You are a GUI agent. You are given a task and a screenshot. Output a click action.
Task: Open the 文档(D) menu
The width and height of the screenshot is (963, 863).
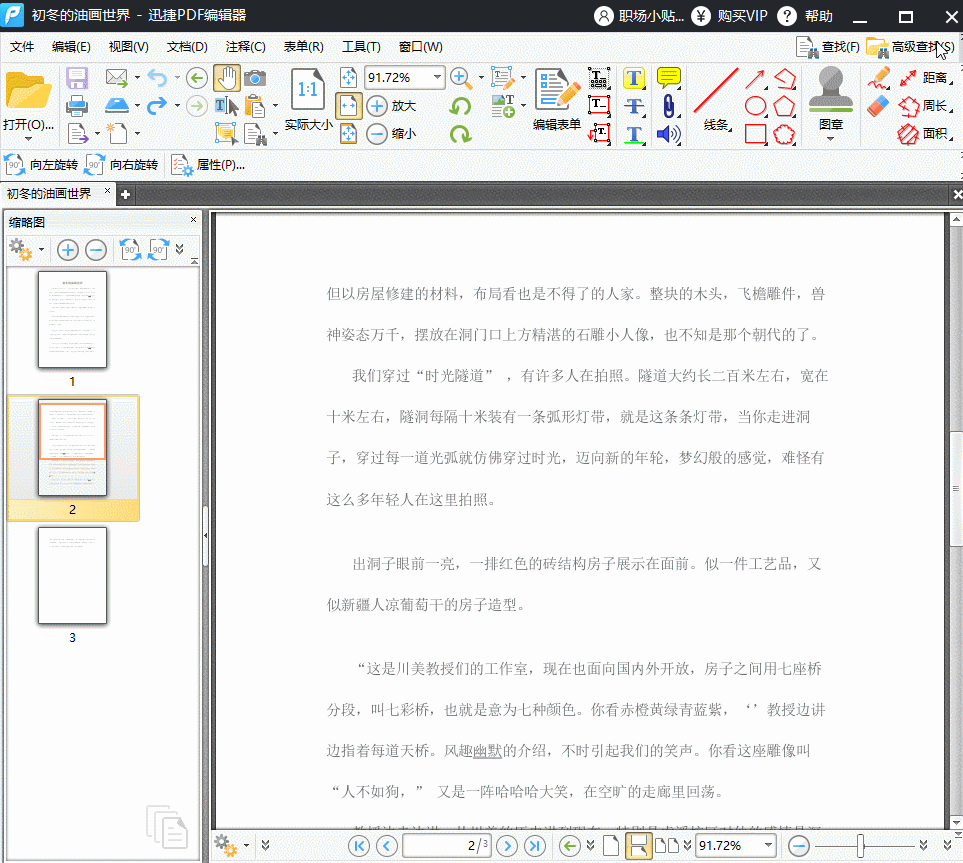[x=187, y=47]
